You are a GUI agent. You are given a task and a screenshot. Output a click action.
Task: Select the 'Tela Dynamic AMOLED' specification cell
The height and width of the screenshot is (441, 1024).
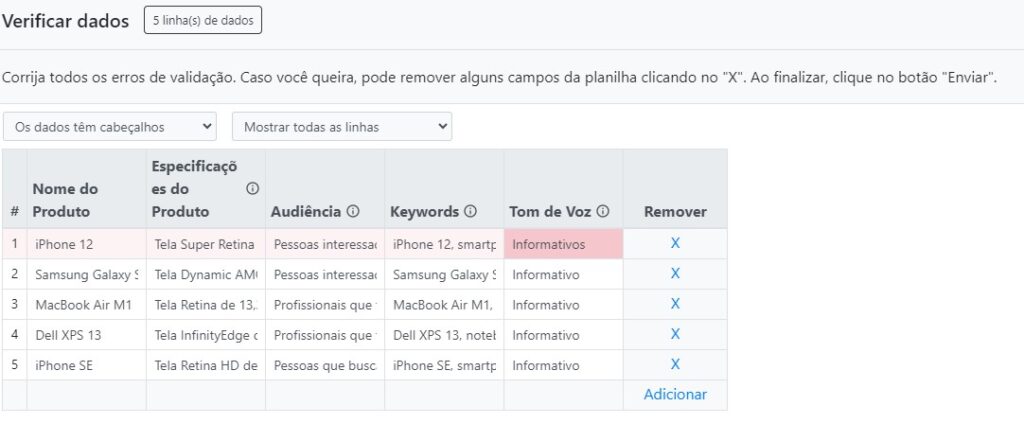tap(205, 274)
